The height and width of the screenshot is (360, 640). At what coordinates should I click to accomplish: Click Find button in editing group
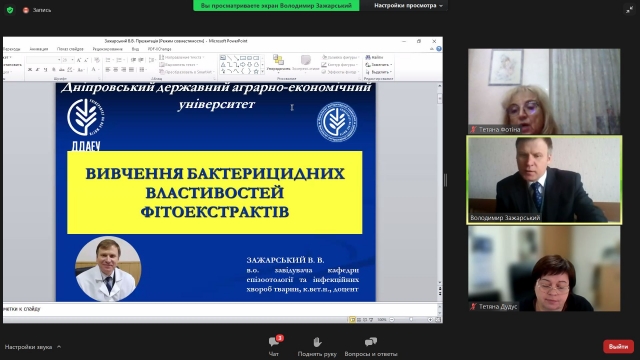pyautogui.click(x=374, y=58)
